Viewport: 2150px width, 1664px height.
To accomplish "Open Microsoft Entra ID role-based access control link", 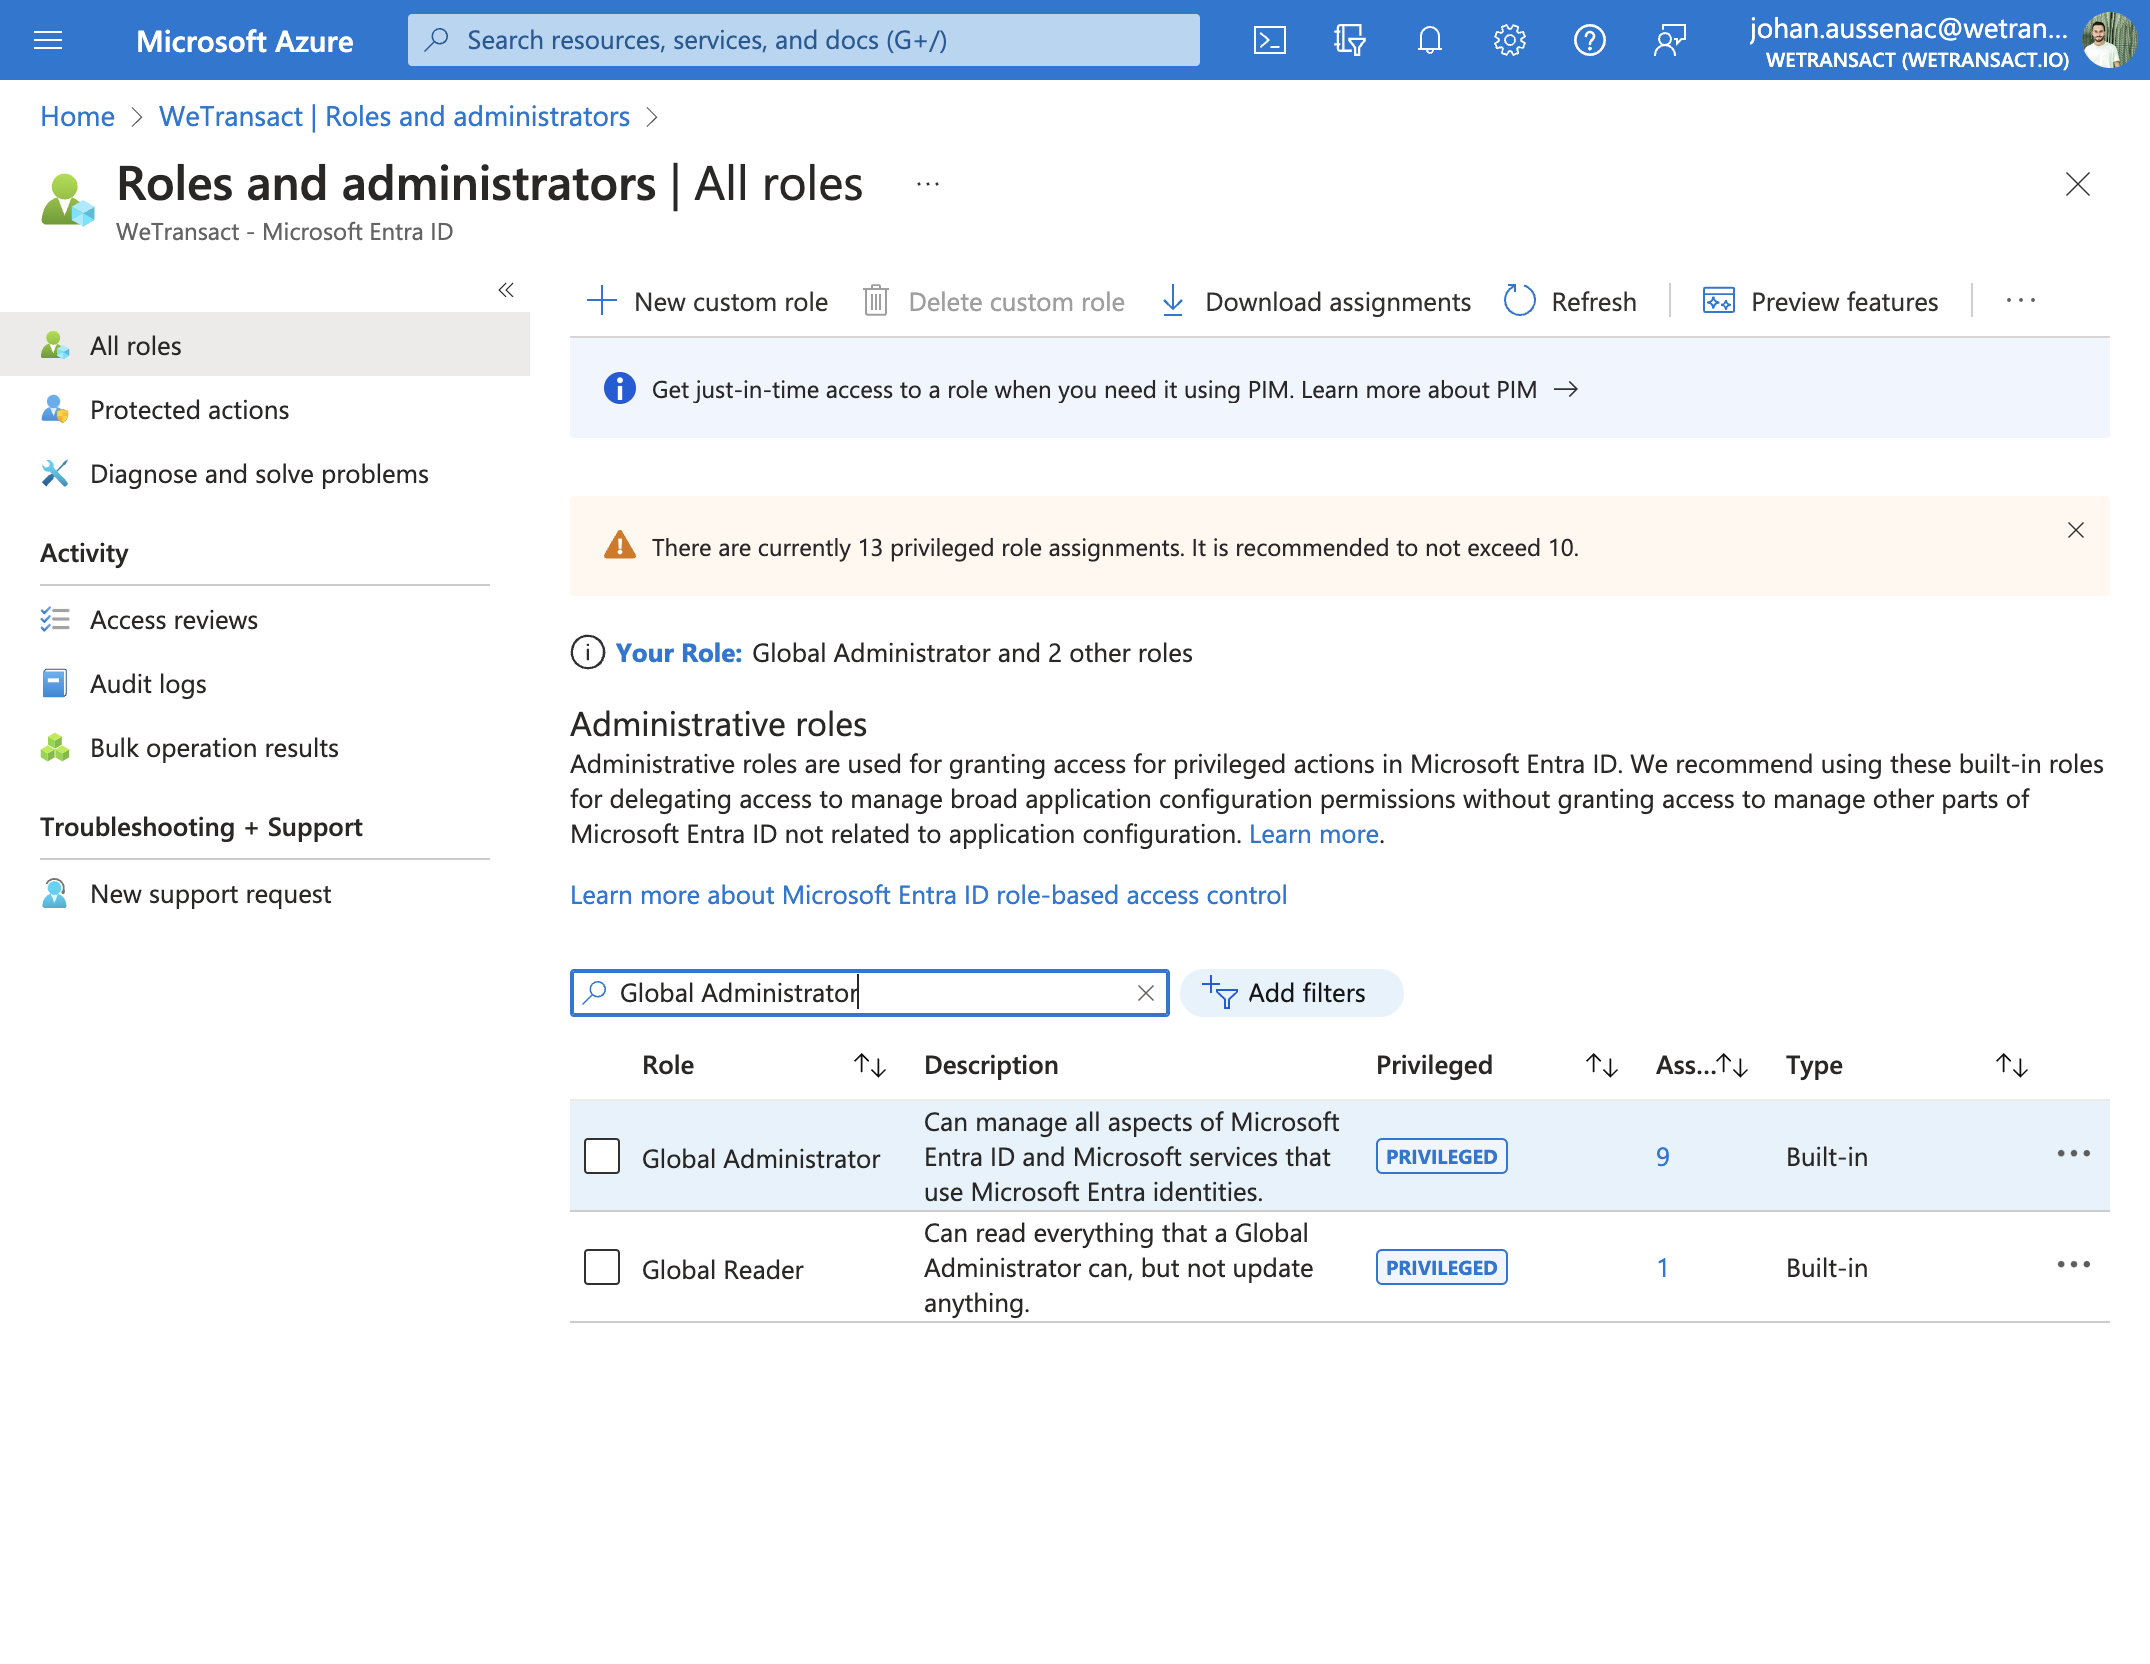I will 928,895.
